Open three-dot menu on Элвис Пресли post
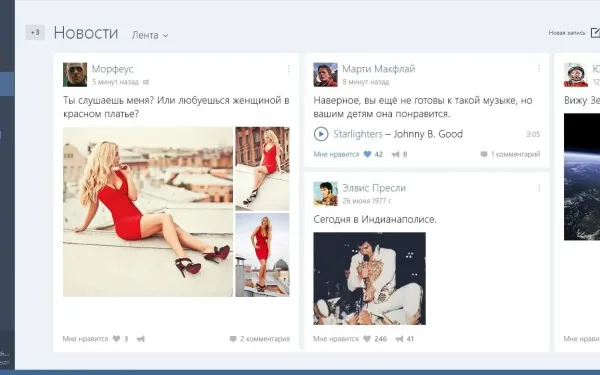Image resolution: width=600 pixels, height=375 pixels. point(539,188)
